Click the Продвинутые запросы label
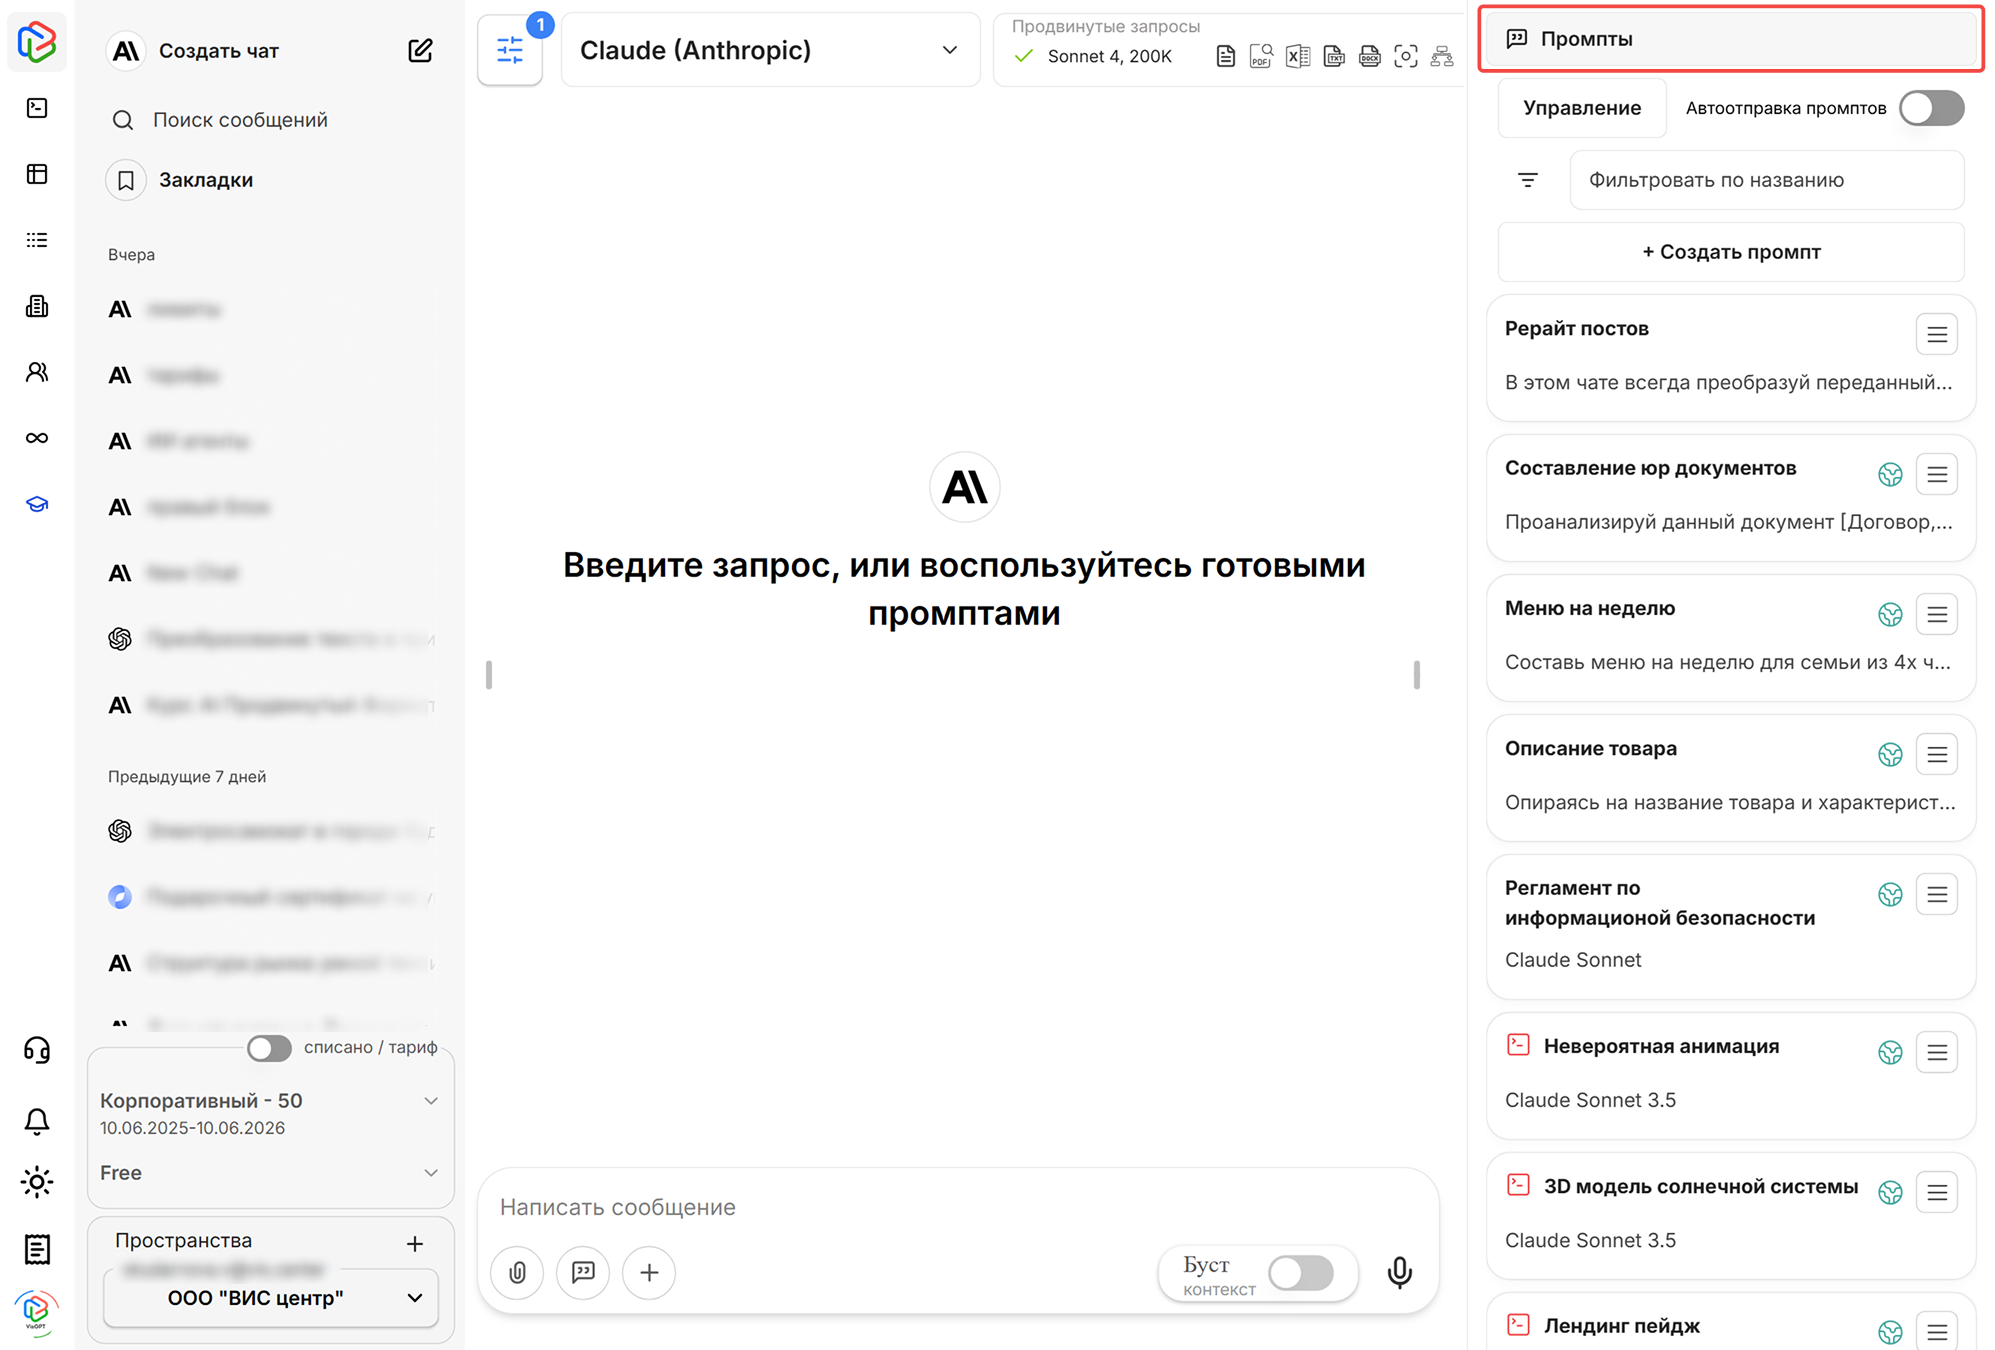This screenshot has width=1995, height=1350. 1106,27
